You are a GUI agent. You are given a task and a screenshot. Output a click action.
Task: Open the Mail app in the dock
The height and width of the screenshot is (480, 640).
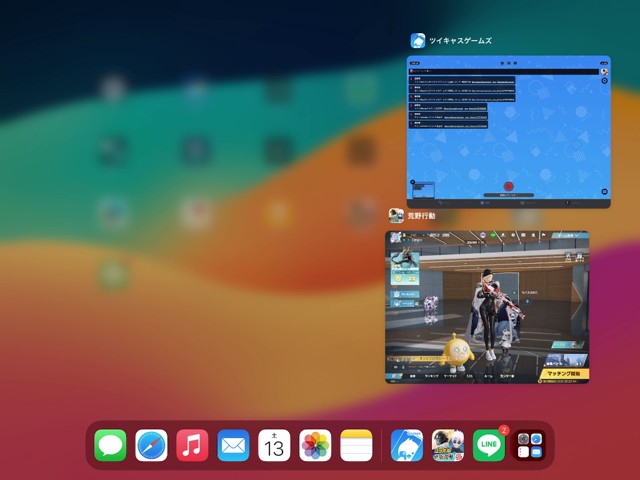pos(233,445)
